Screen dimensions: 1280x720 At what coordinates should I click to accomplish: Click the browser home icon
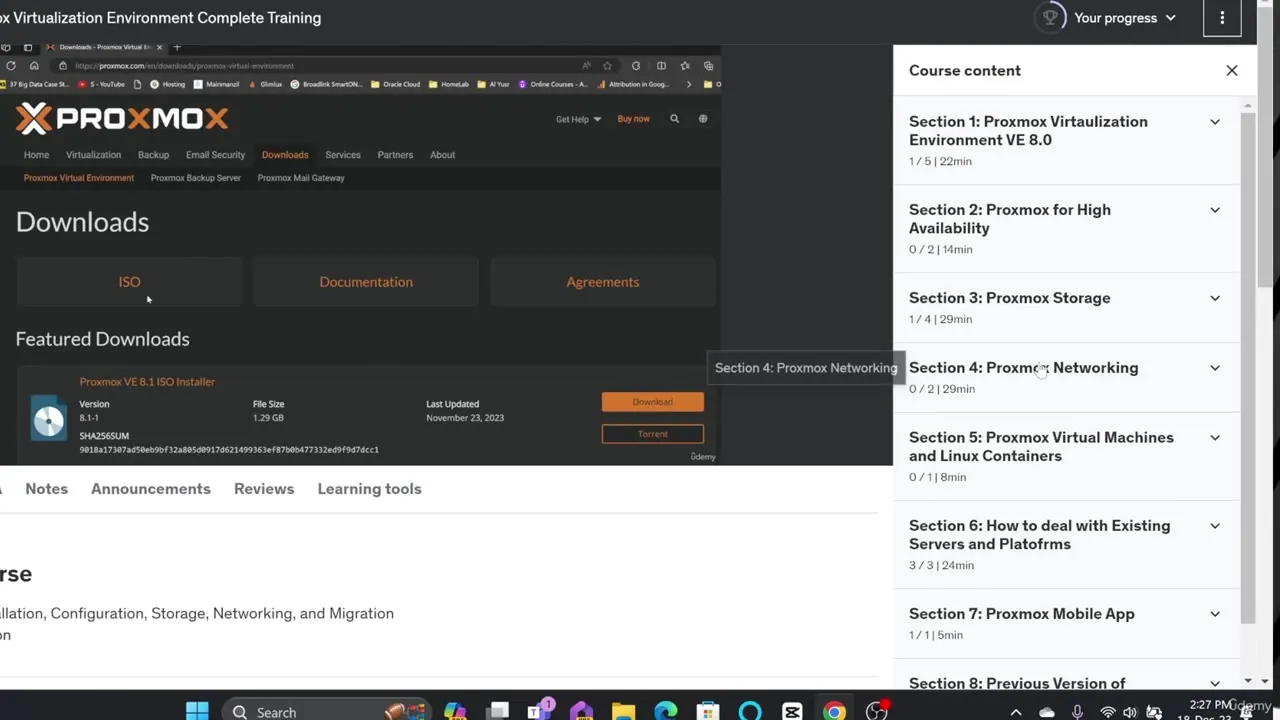coord(34,66)
